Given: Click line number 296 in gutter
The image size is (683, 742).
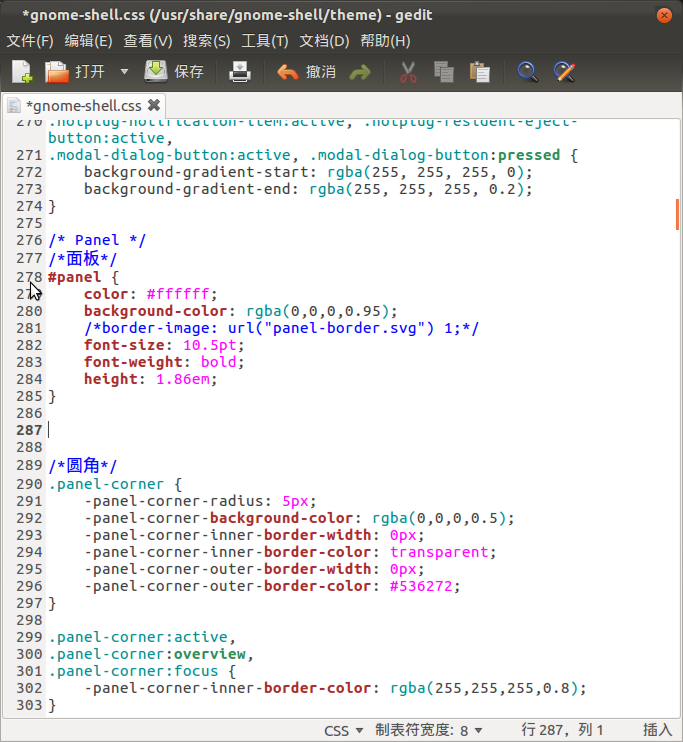Looking at the screenshot, I should 29,586.
